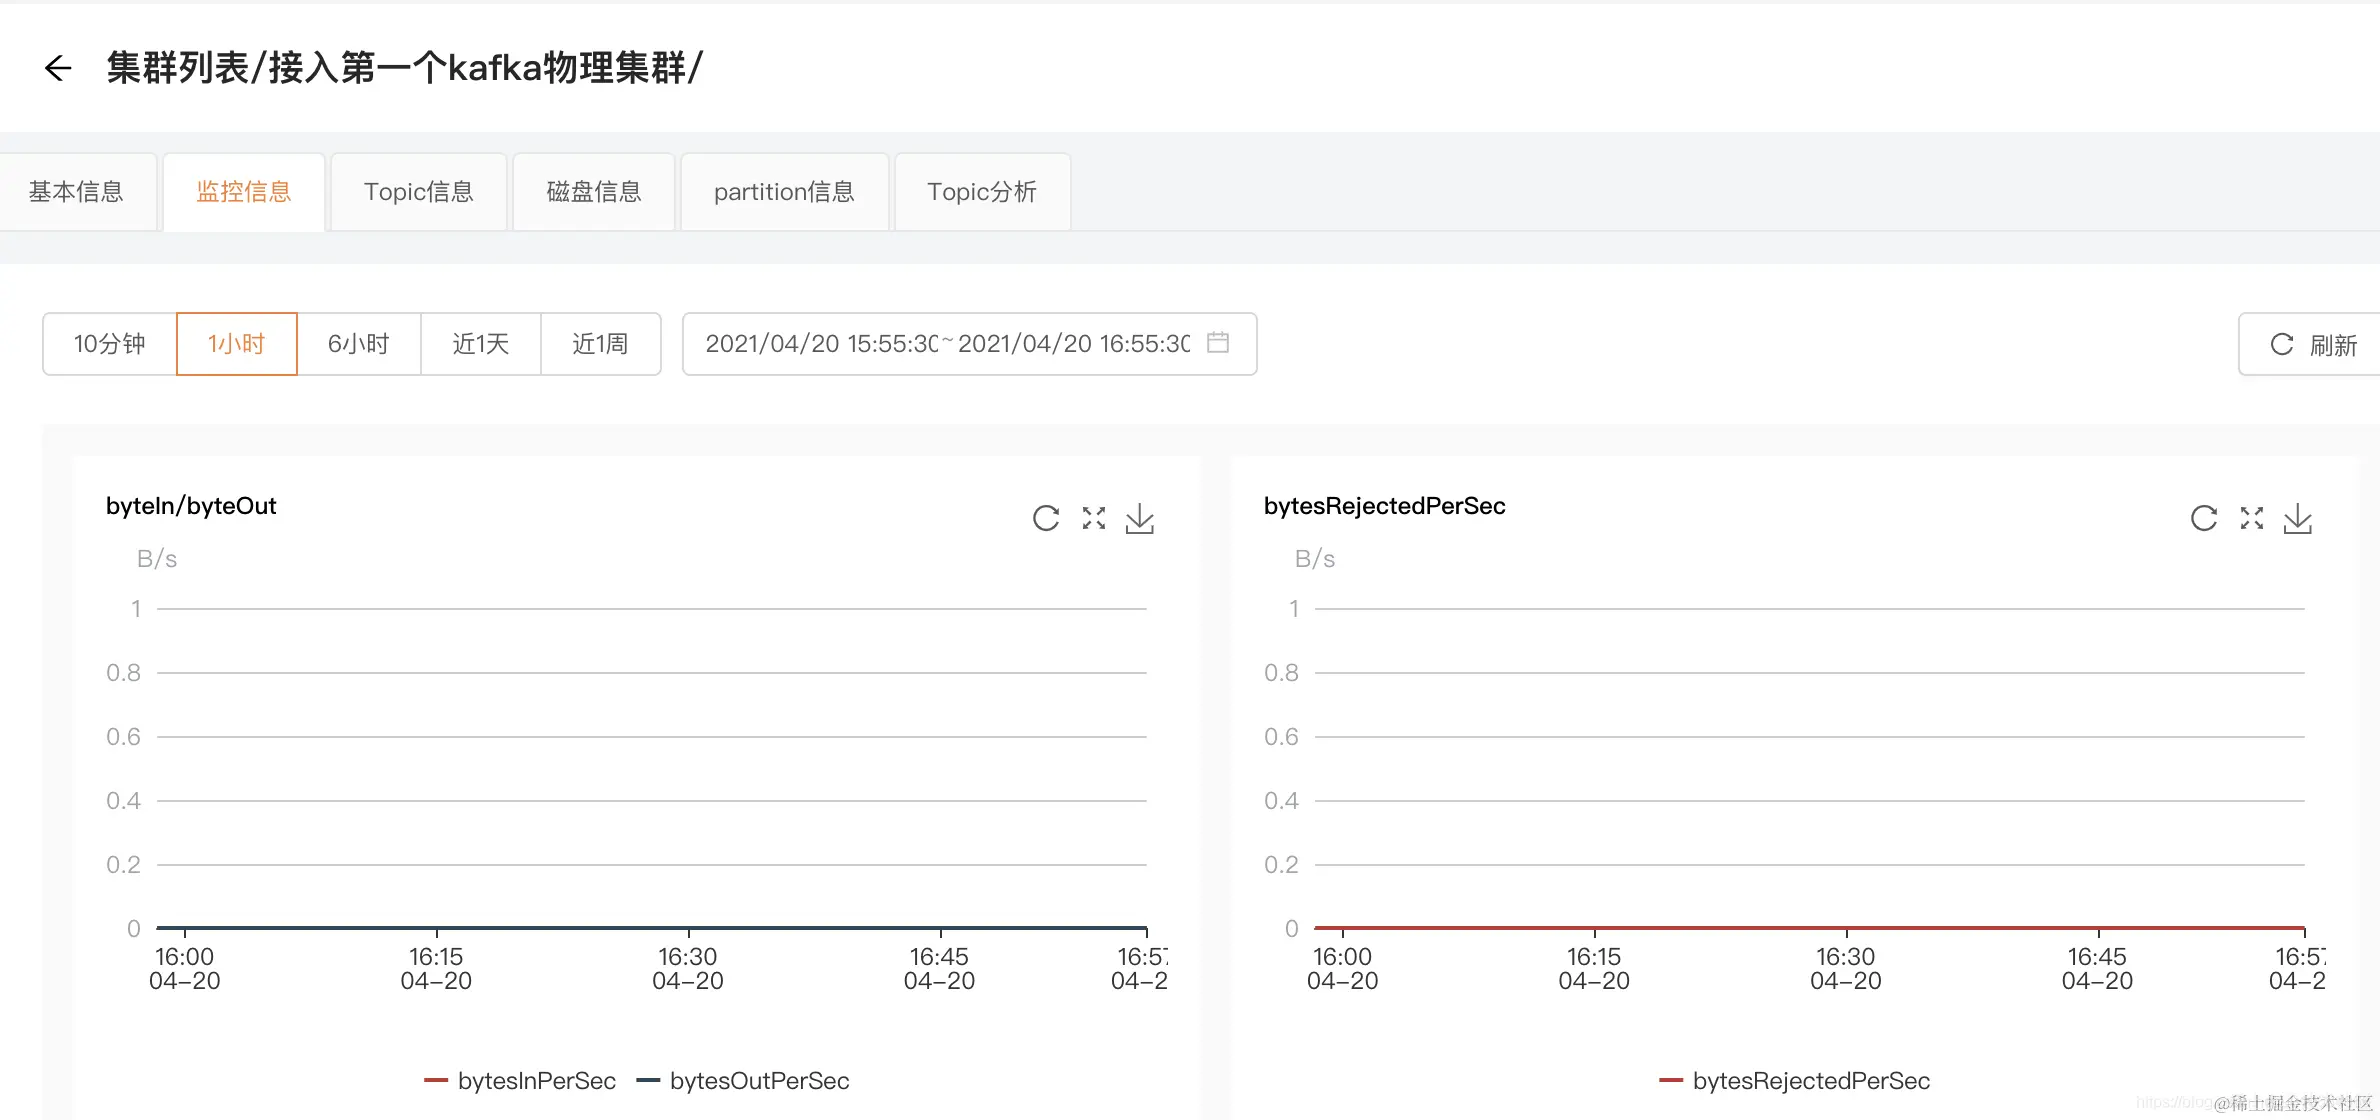Open the calendar icon in date range
2380x1120 pixels.
point(1217,343)
